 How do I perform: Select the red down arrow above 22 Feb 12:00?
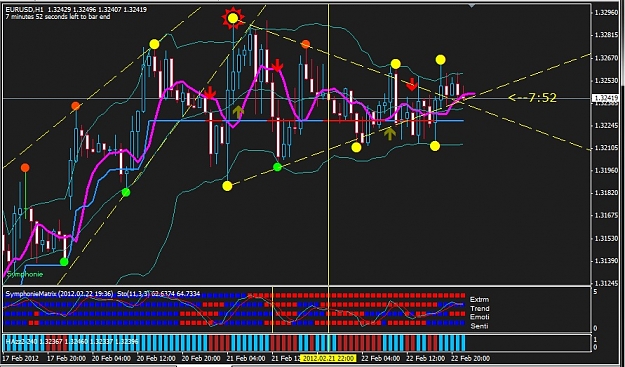point(411,84)
